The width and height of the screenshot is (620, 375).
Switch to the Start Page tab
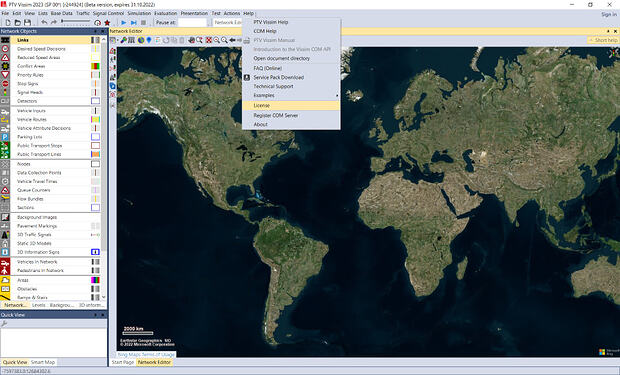[x=123, y=362]
